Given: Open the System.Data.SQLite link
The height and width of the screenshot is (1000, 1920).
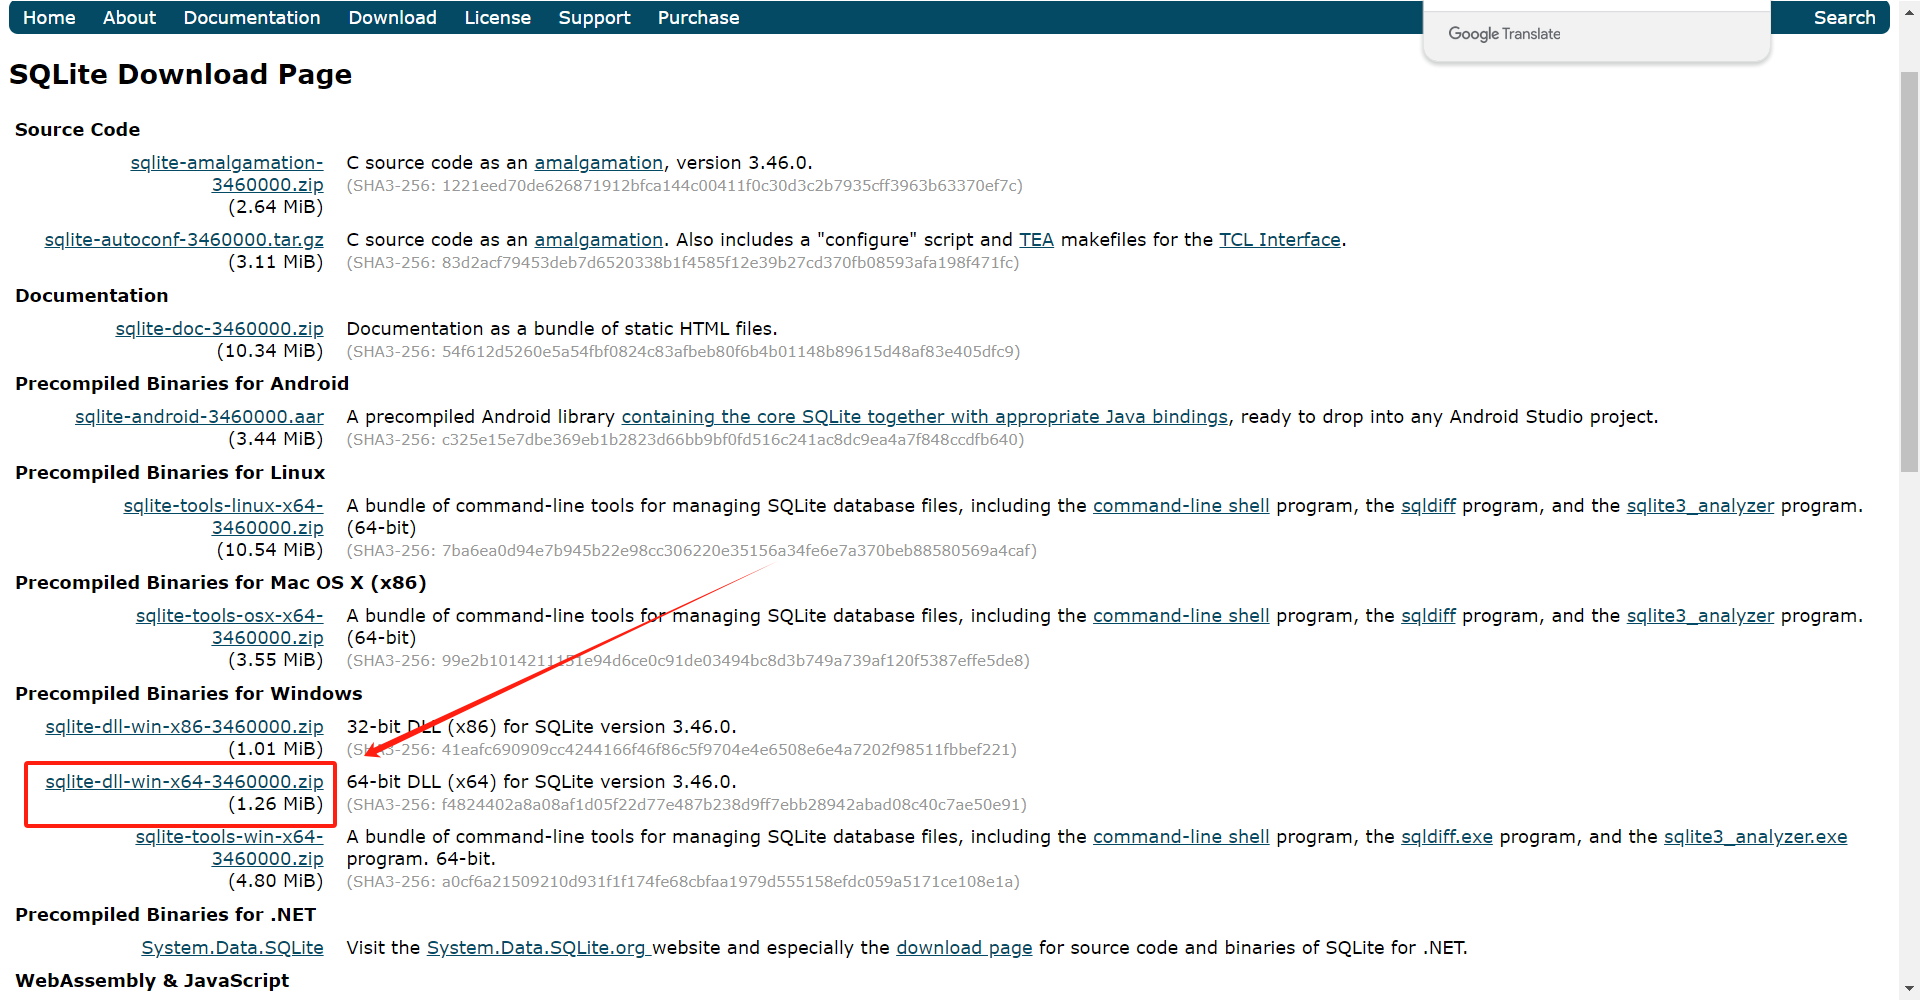Looking at the screenshot, I should 232,948.
